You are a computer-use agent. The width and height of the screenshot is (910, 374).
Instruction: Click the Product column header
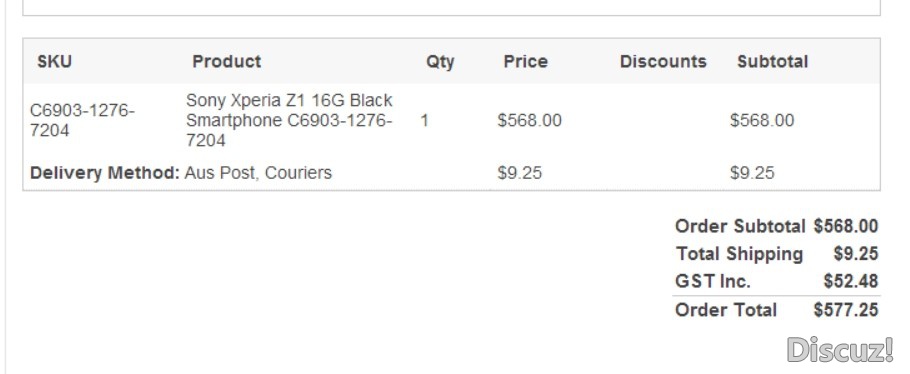point(227,62)
